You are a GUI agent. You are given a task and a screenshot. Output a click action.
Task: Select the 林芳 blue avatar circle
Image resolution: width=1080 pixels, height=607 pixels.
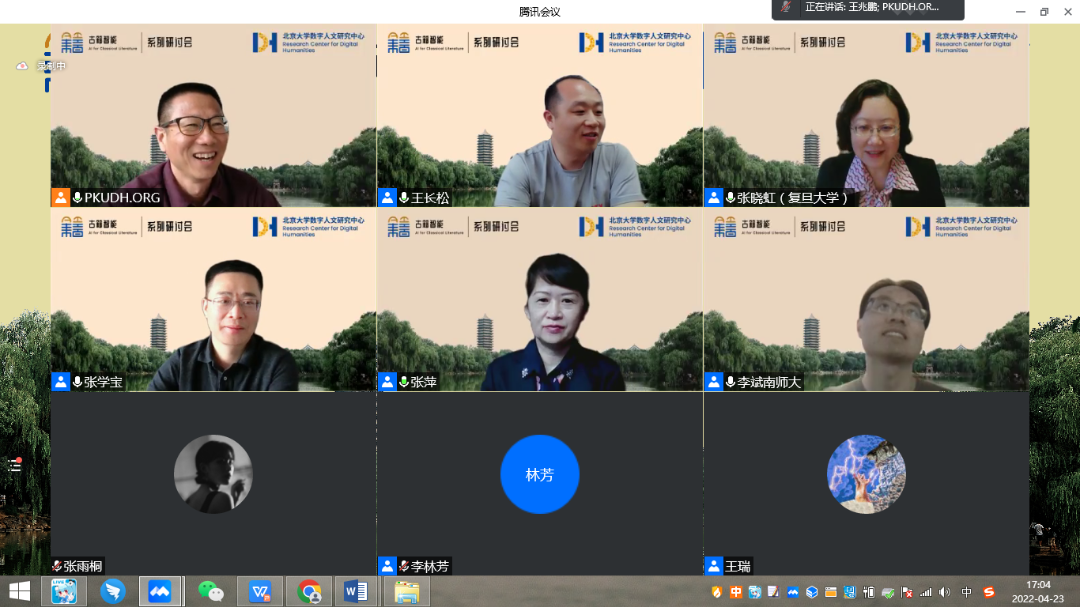click(539, 474)
